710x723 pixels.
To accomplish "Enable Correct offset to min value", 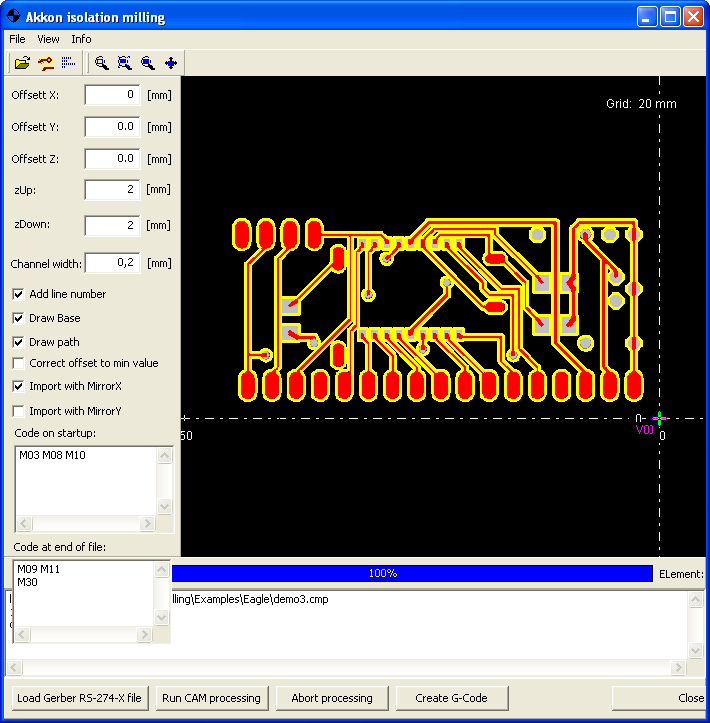I will click(19, 363).
